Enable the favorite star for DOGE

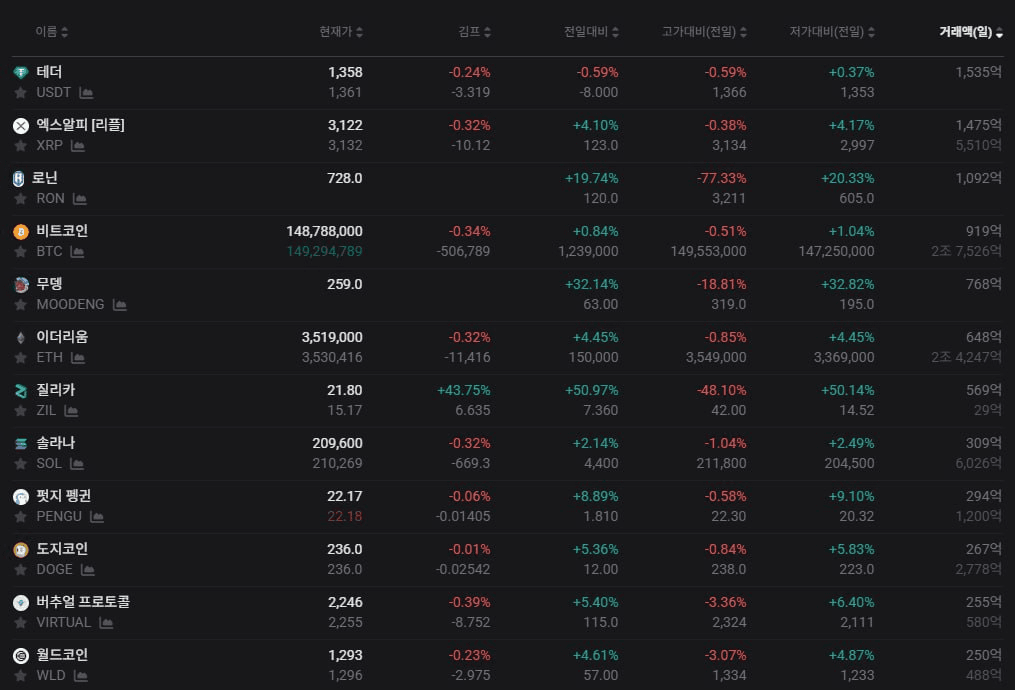(x=21, y=571)
